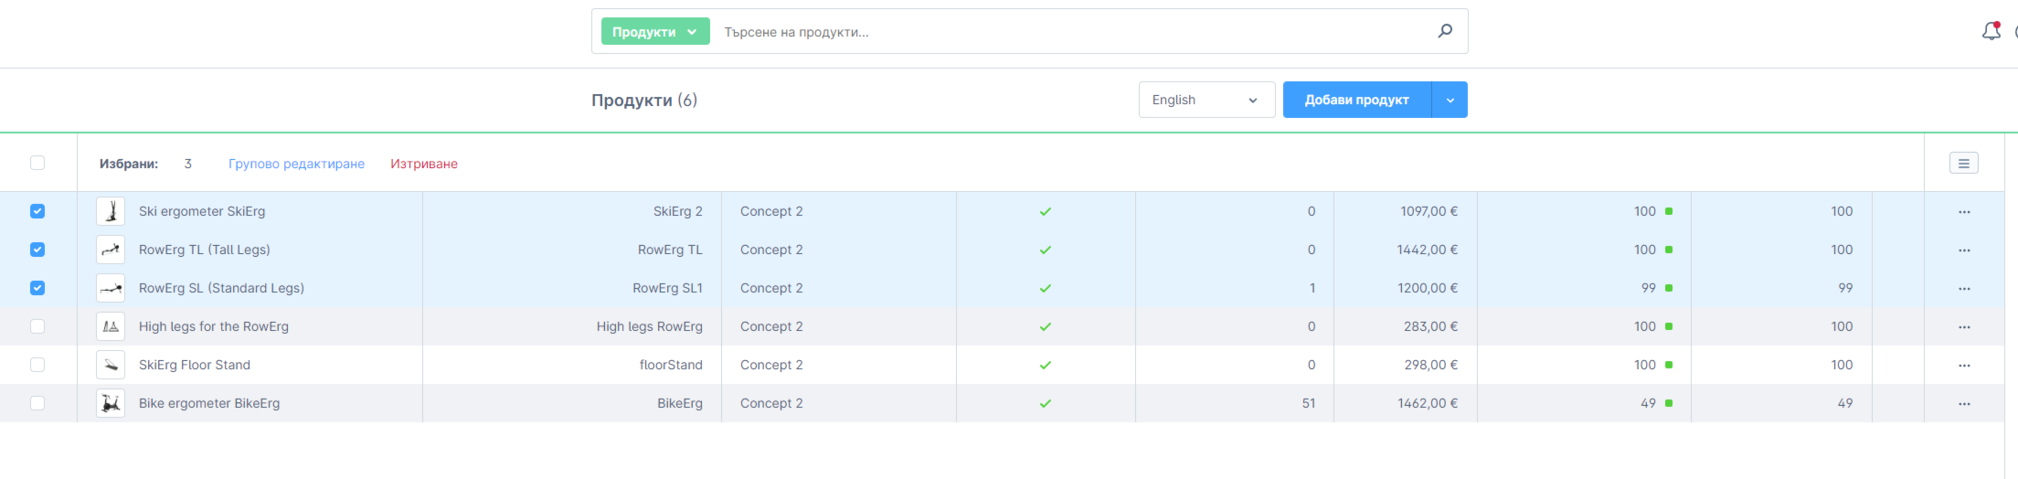The height and width of the screenshot is (479, 2018).
Task: Open the RowErg TL product thumbnail
Action: 110,250
